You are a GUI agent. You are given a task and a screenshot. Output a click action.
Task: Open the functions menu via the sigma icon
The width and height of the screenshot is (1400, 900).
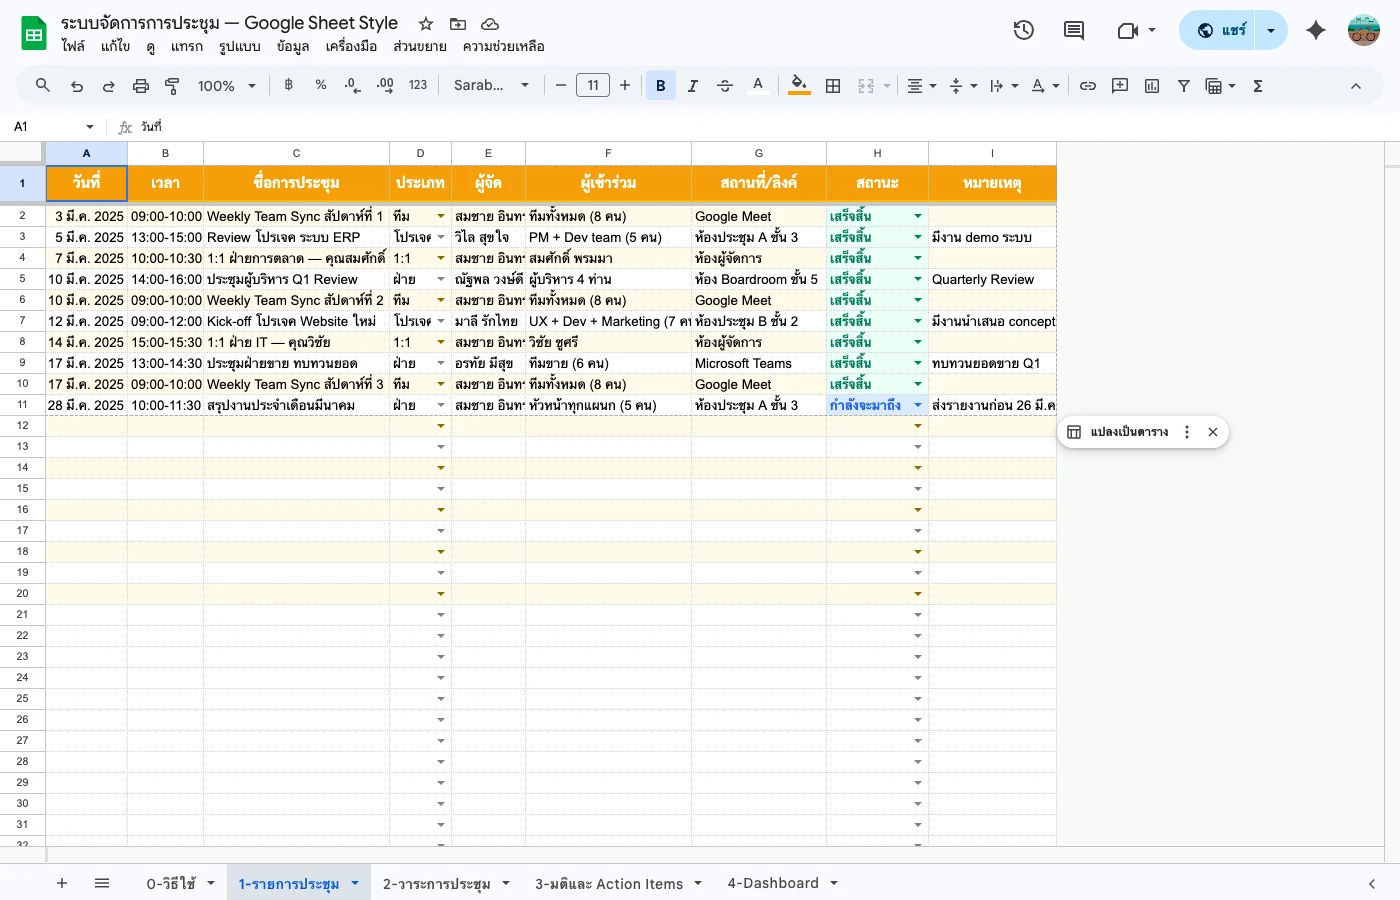[1257, 85]
